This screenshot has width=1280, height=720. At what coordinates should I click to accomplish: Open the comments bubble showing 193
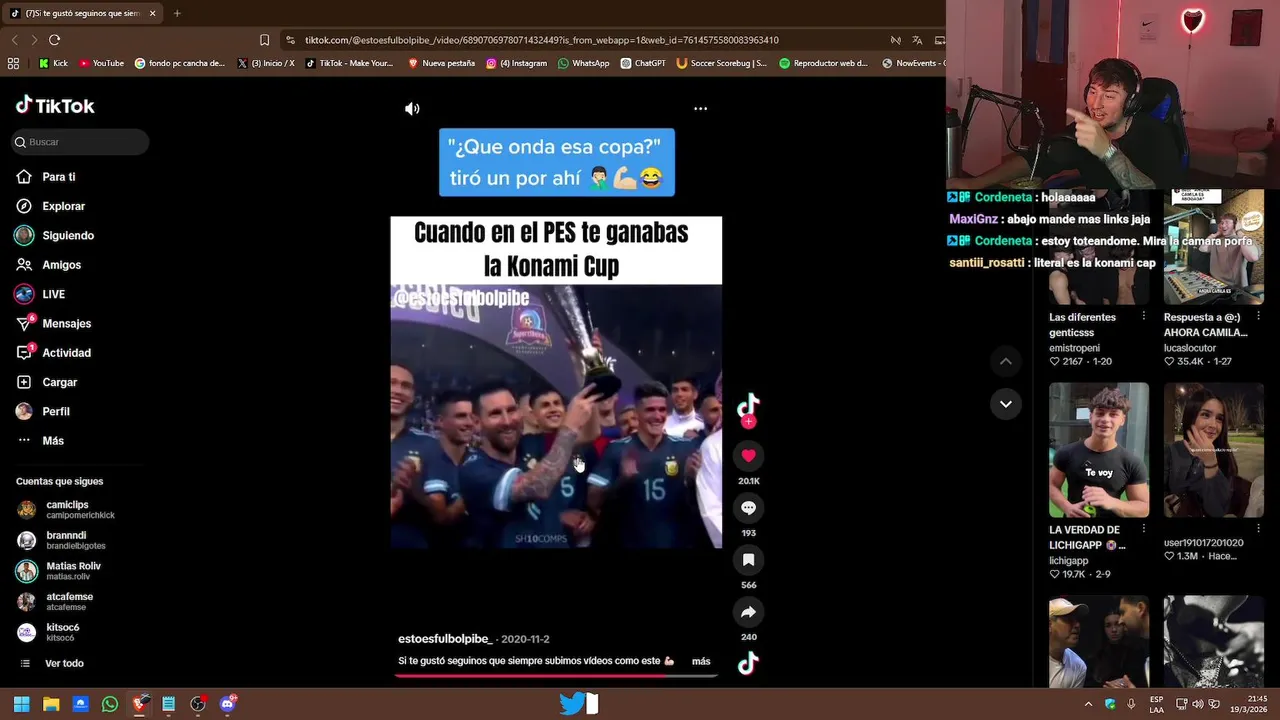(x=748, y=508)
